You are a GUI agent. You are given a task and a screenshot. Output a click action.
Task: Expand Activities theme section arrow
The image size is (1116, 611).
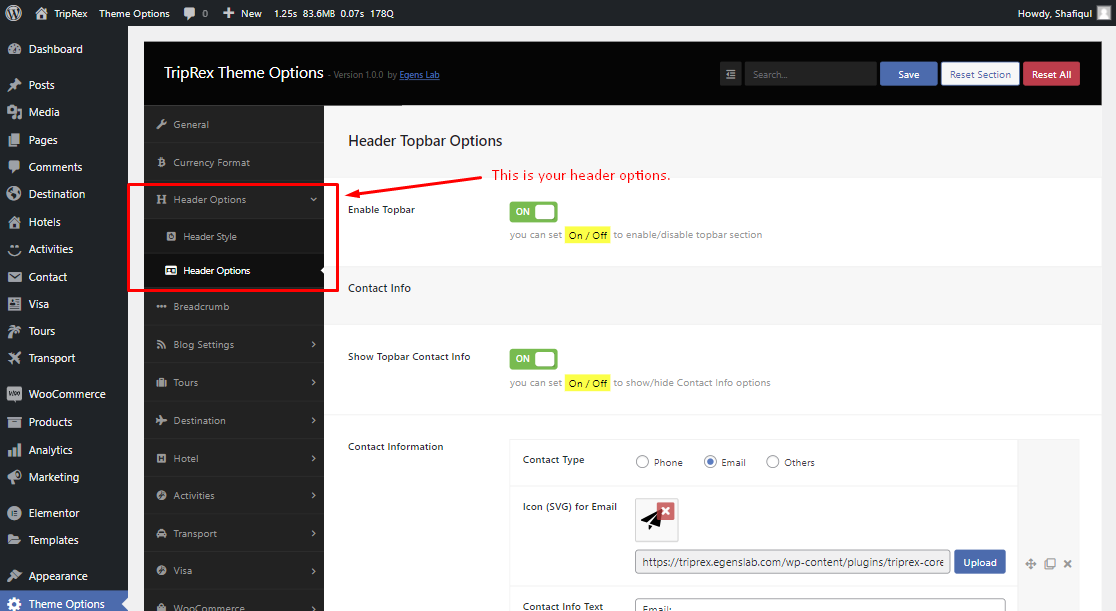coord(313,496)
